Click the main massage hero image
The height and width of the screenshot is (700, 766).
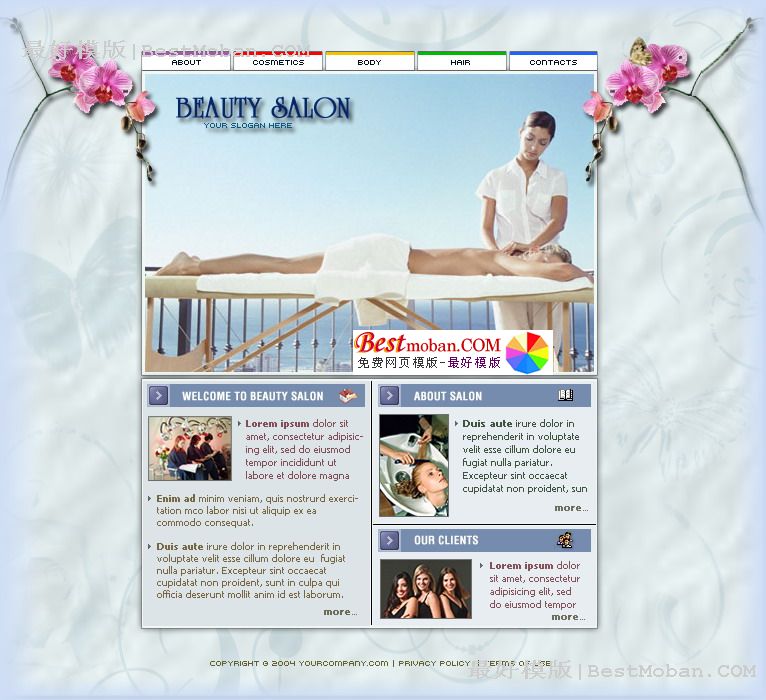(369, 222)
